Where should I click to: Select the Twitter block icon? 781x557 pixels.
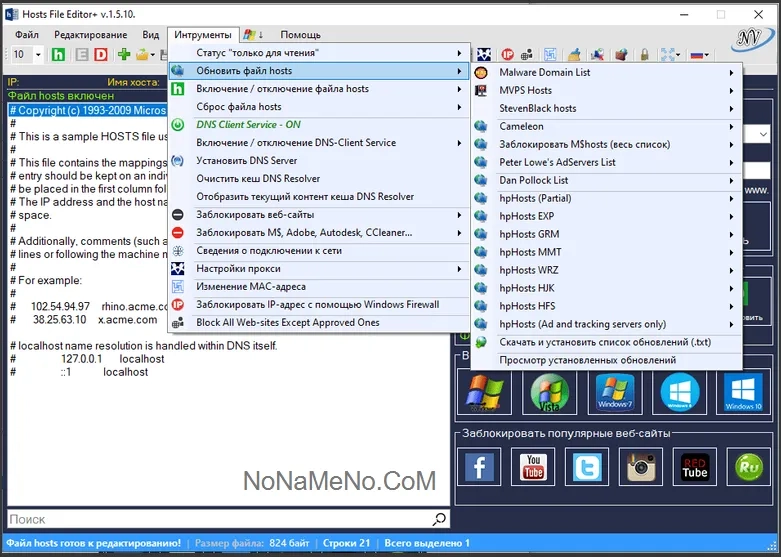point(587,468)
